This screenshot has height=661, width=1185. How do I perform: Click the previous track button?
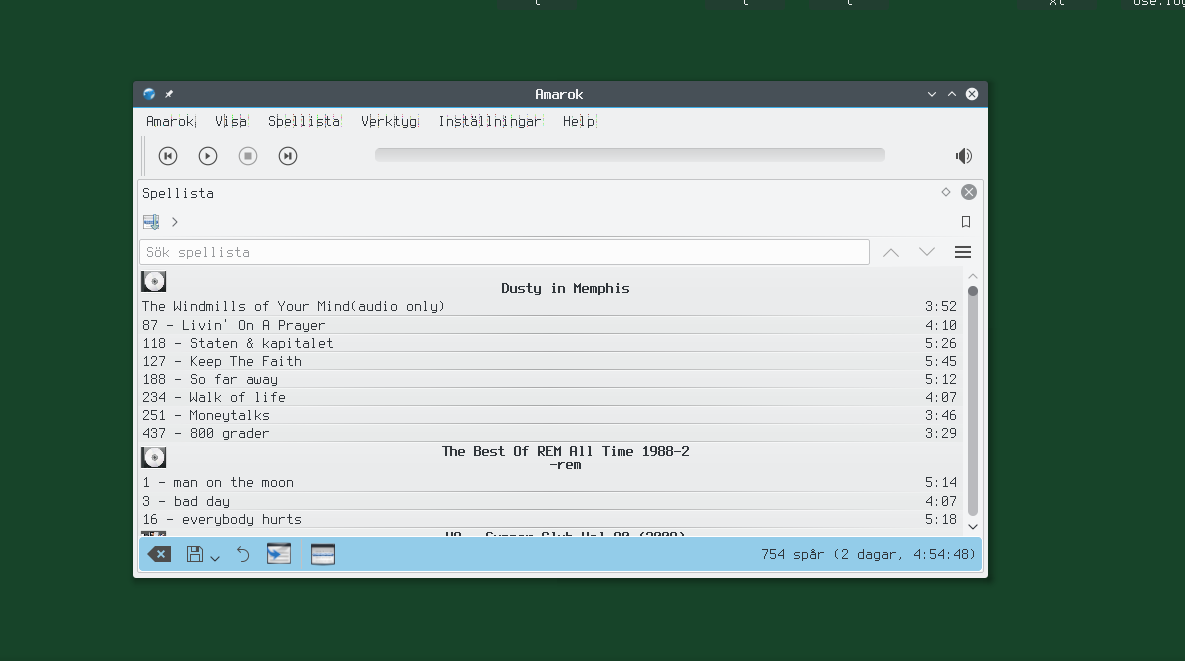[168, 156]
